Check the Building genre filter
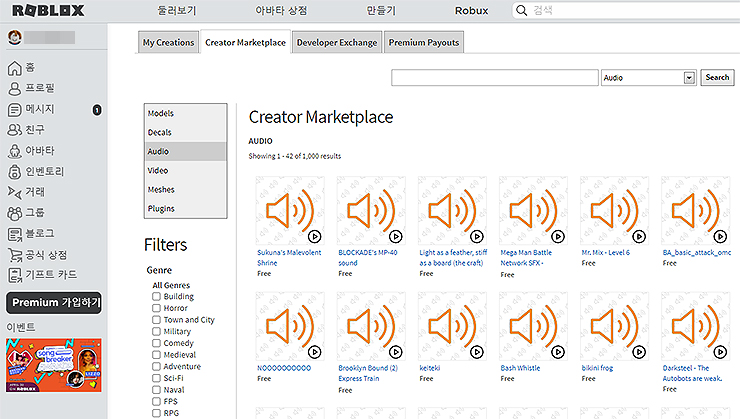 156,296
